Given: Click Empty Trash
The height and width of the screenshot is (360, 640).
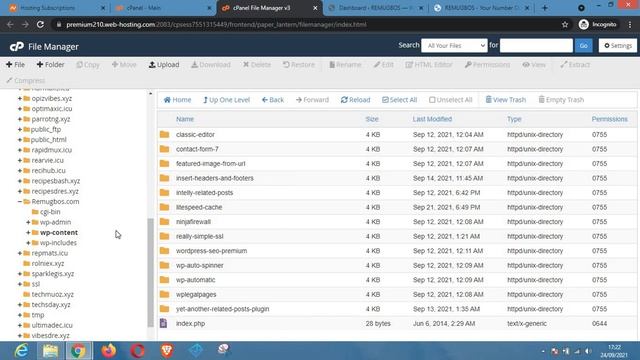Looking at the screenshot, I should click(x=561, y=100).
